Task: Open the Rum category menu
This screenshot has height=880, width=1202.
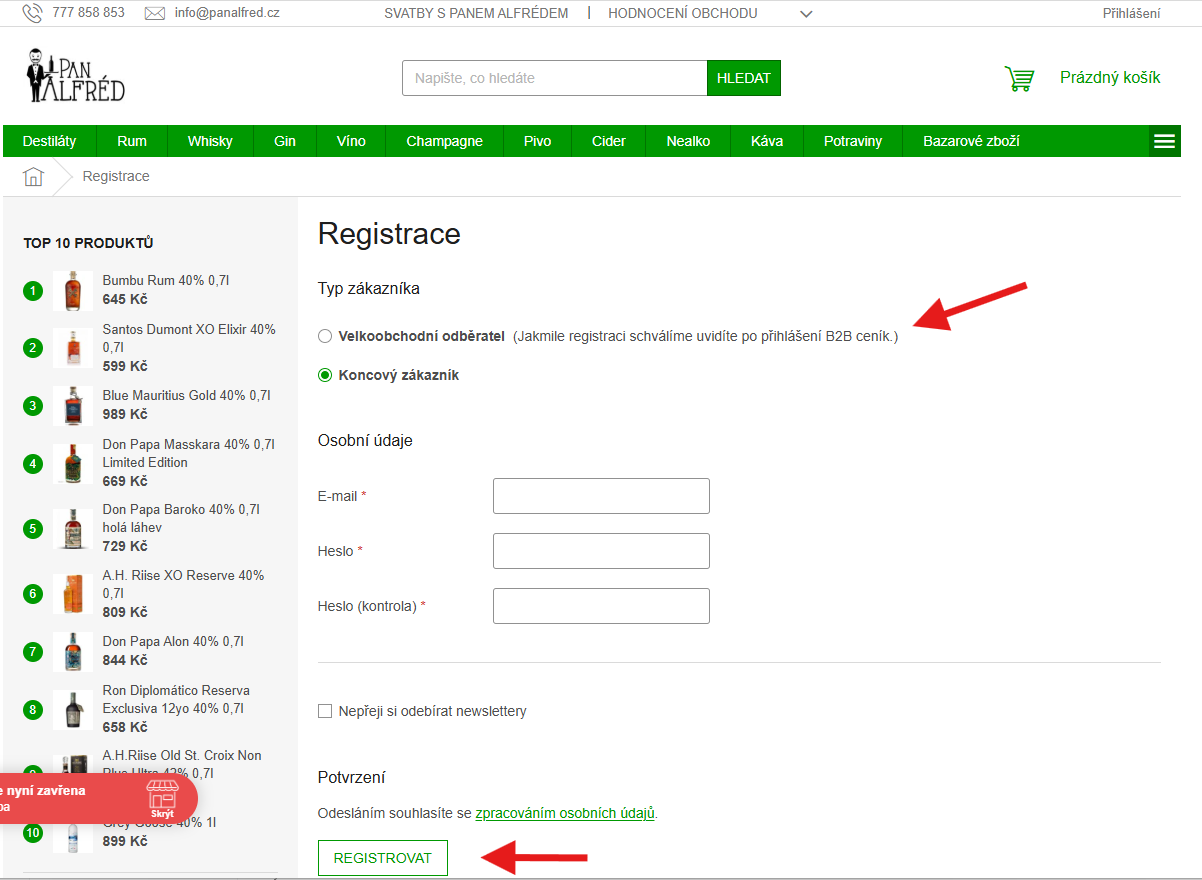Action: [131, 141]
